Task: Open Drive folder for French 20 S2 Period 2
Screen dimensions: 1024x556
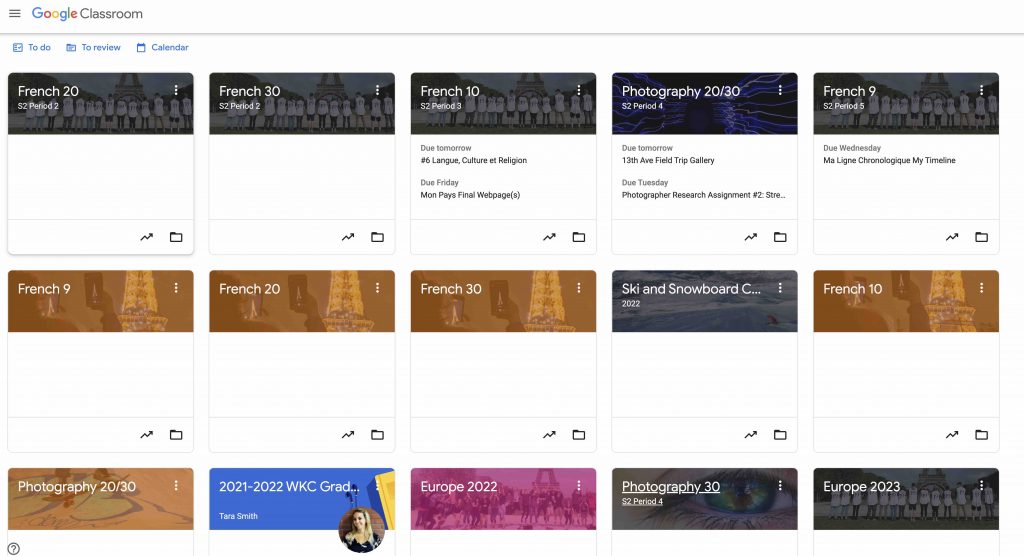Action: point(176,237)
